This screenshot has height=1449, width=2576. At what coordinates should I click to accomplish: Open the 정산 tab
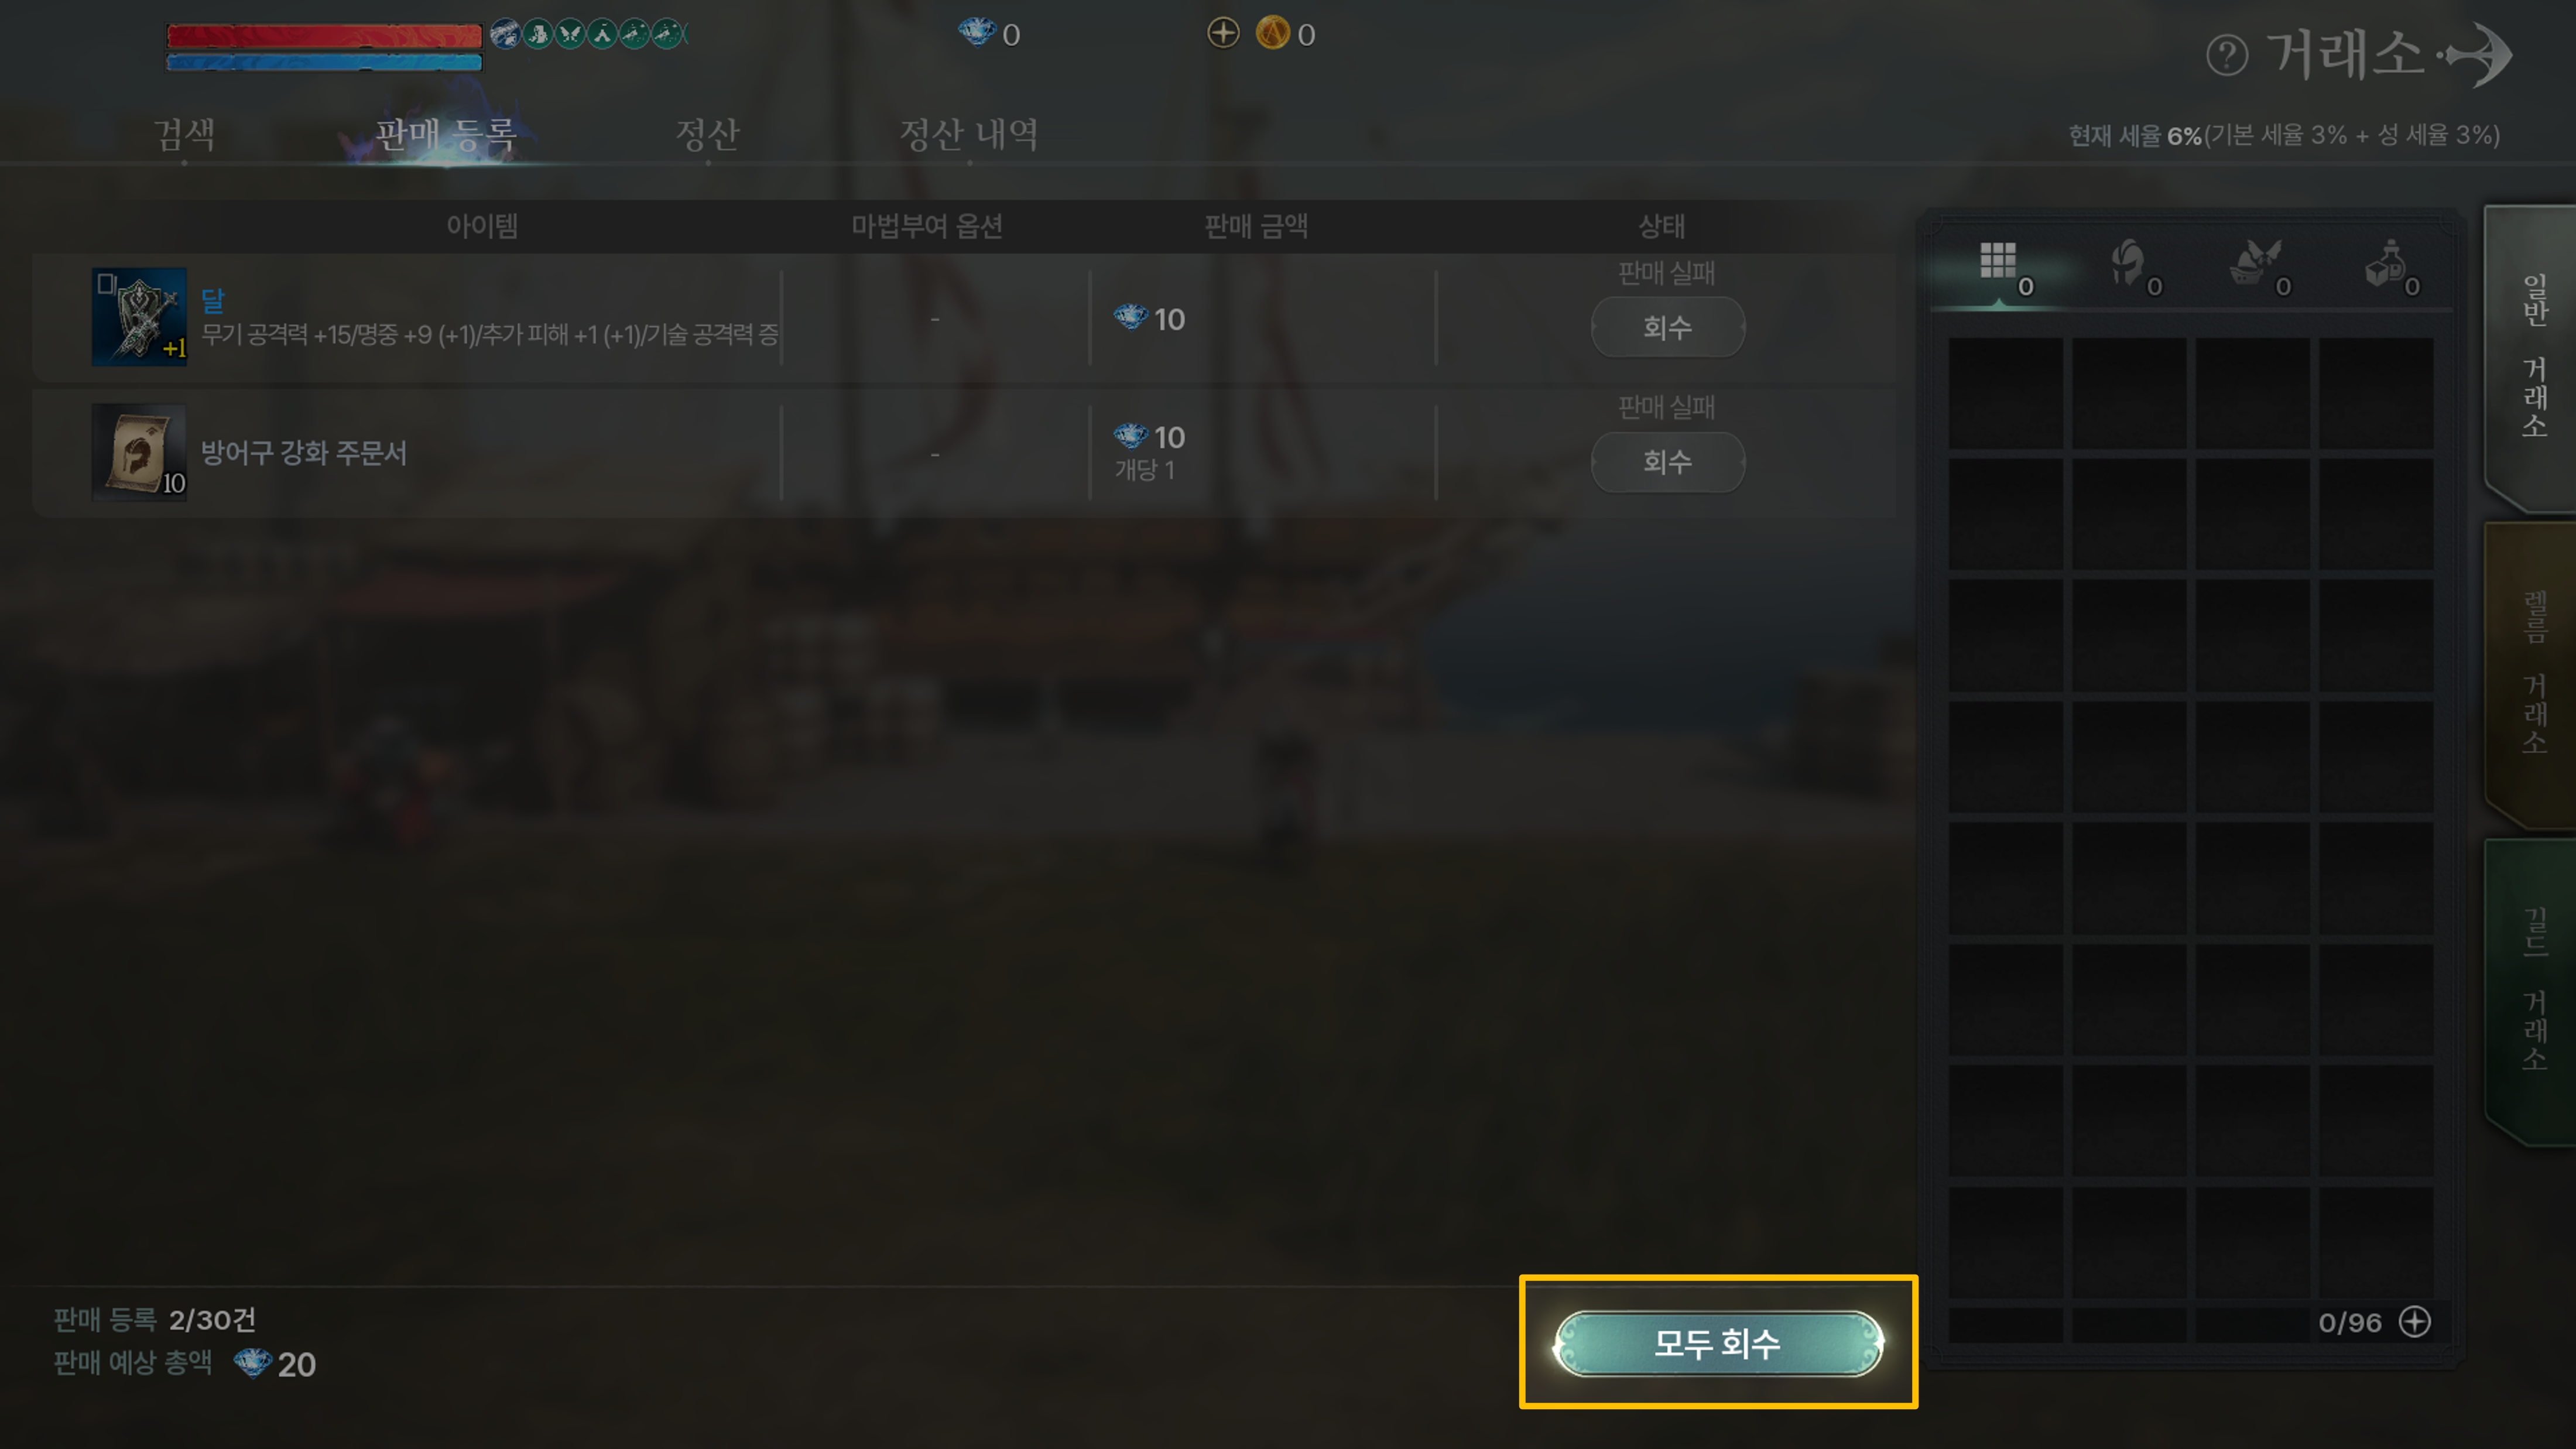(x=707, y=134)
